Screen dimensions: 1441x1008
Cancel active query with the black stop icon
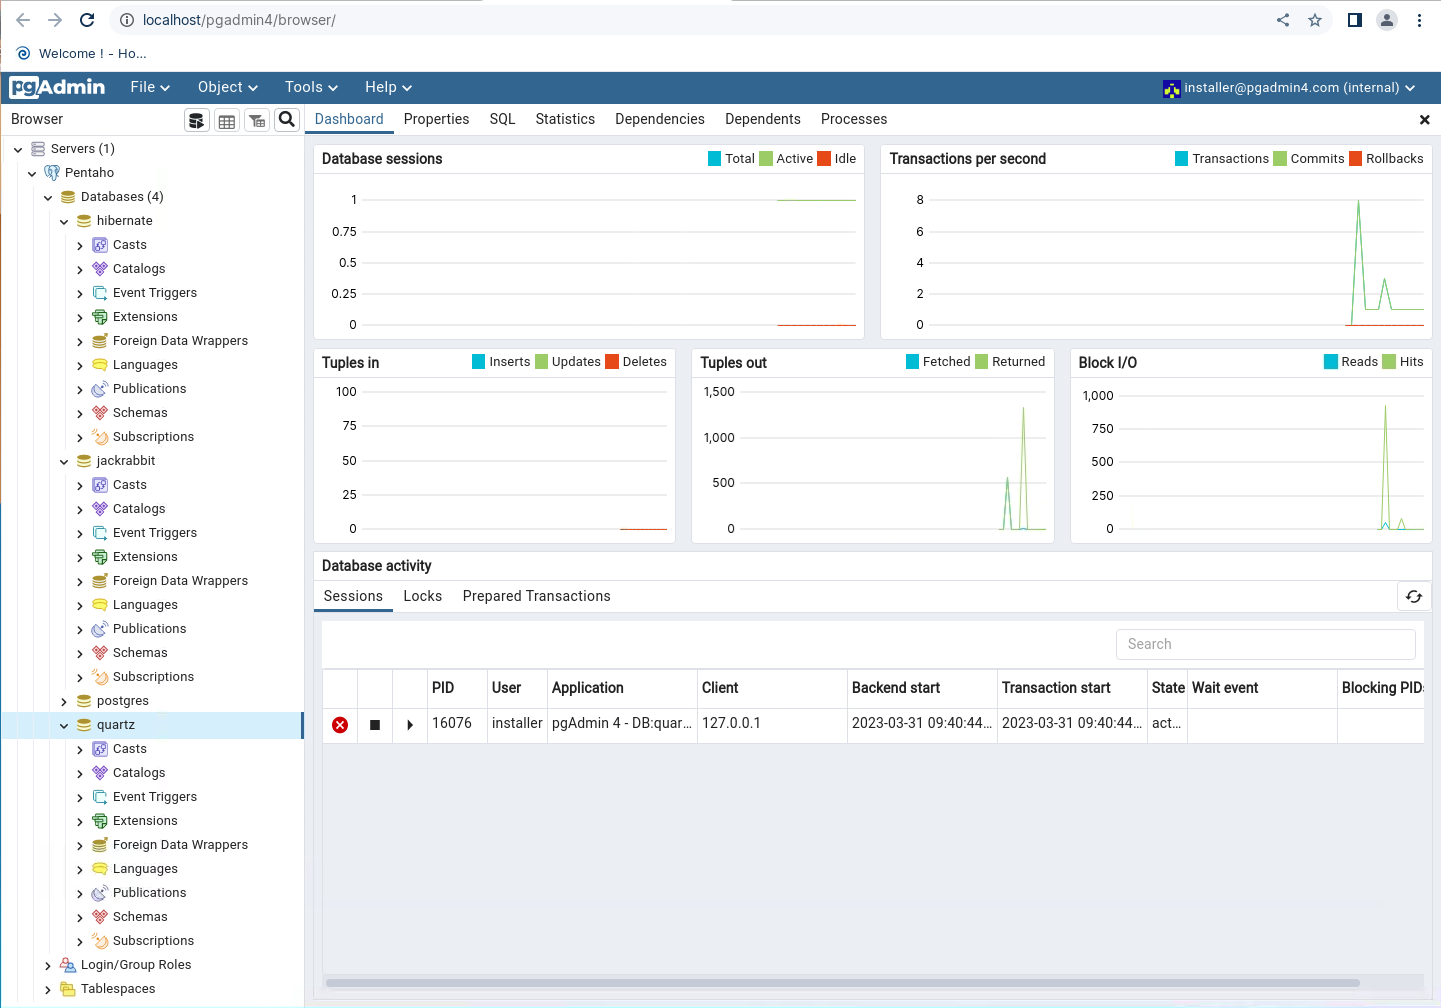pyautogui.click(x=375, y=725)
